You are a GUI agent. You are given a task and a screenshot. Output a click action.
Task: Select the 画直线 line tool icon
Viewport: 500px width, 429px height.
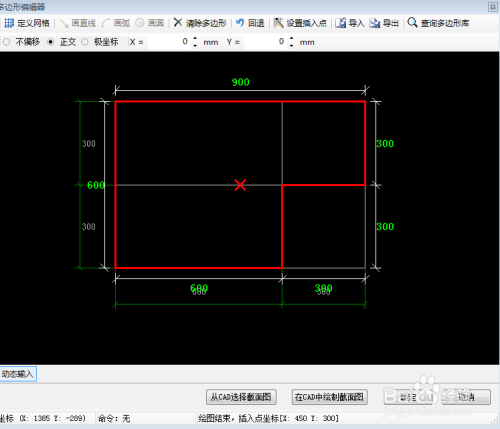(64, 23)
